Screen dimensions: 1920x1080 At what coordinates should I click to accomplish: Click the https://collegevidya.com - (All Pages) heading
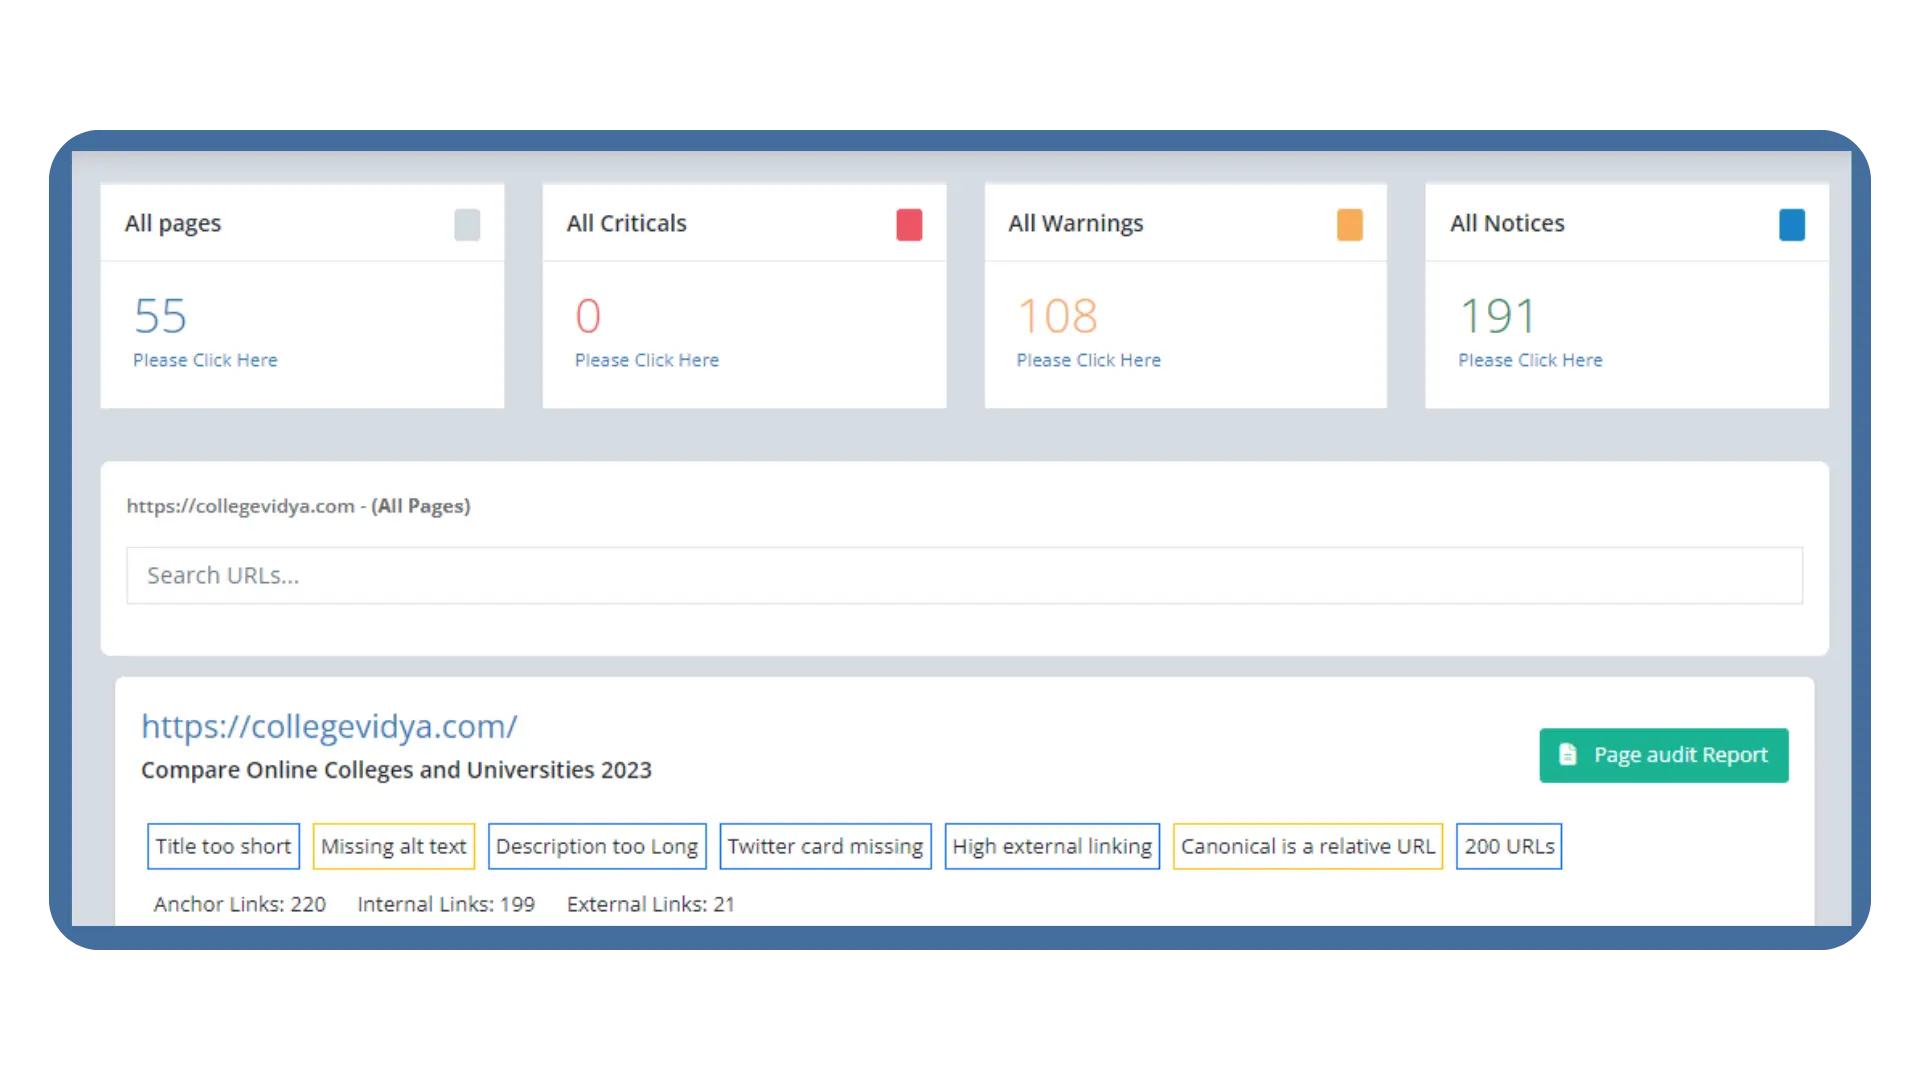point(298,506)
